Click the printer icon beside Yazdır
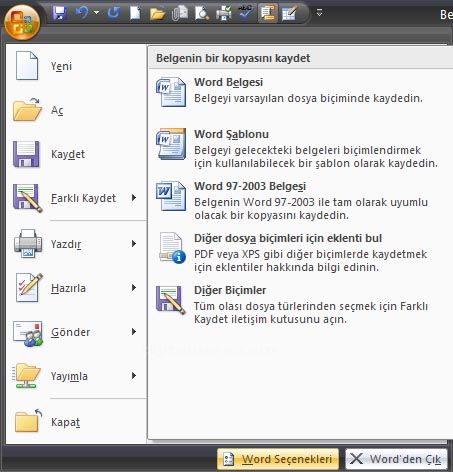Viewport: 453px width, 472px height. coord(28,243)
